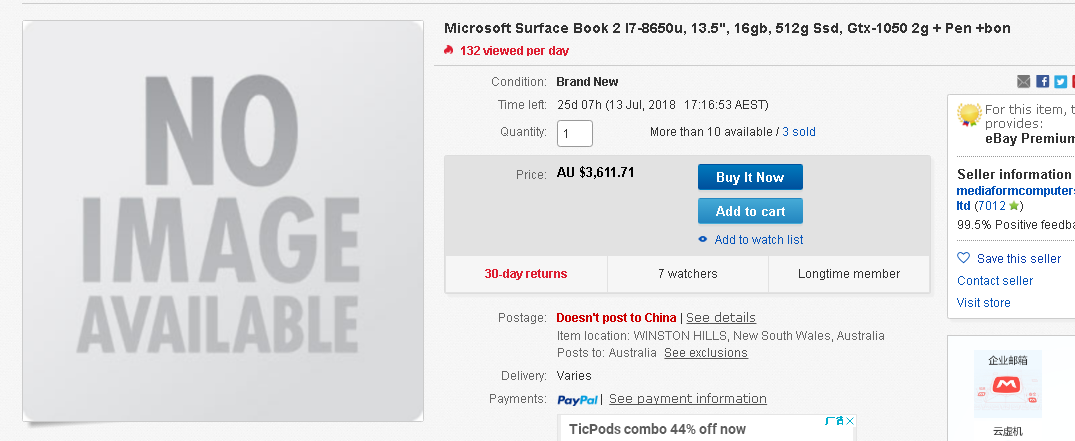Add to watch list link

coord(759,239)
